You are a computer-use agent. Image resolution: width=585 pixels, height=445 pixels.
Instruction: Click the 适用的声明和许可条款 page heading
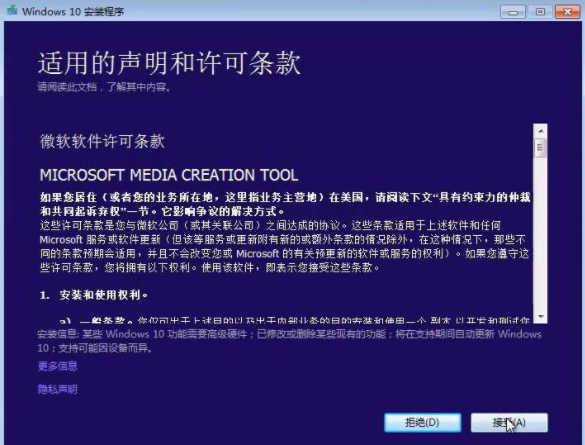169,63
